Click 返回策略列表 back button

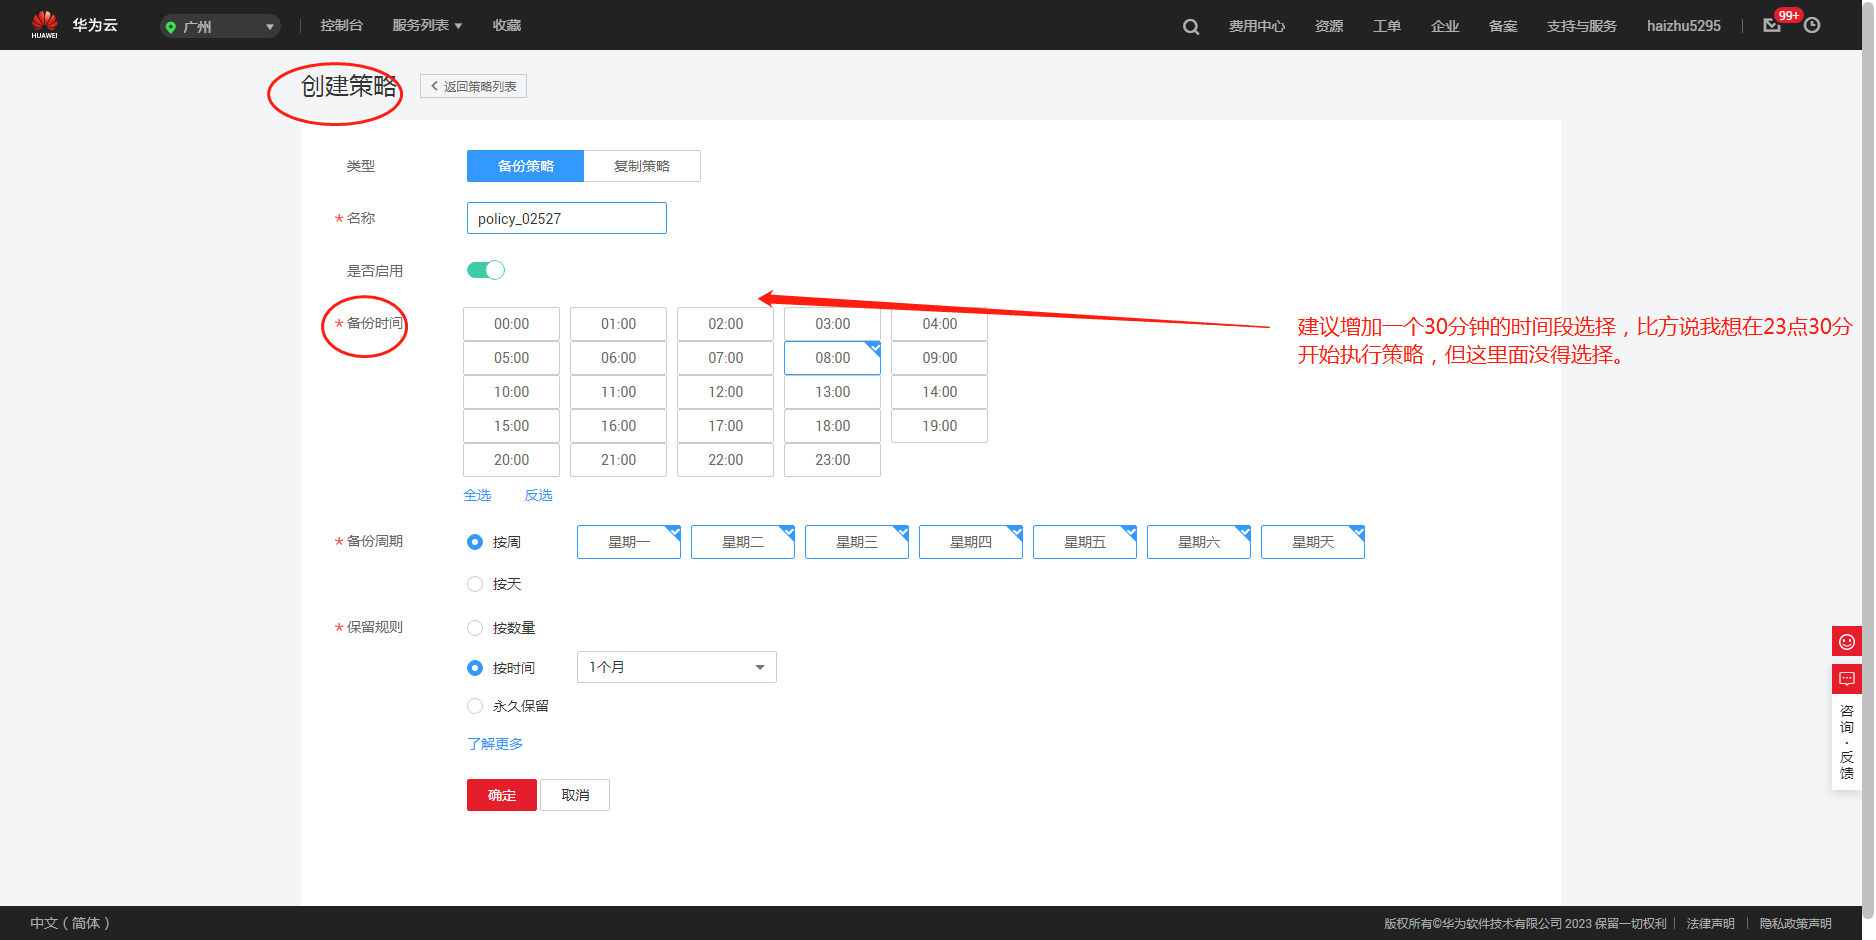473,86
